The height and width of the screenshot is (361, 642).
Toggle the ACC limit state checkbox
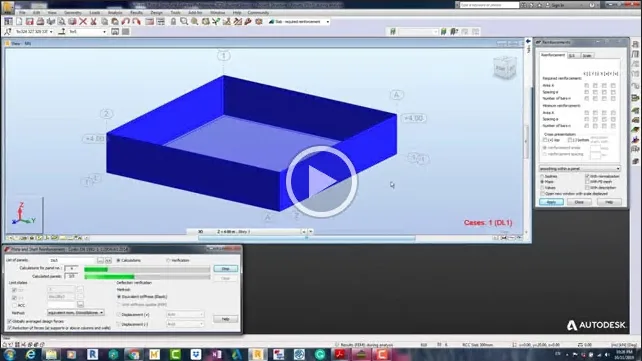click(x=14, y=305)
